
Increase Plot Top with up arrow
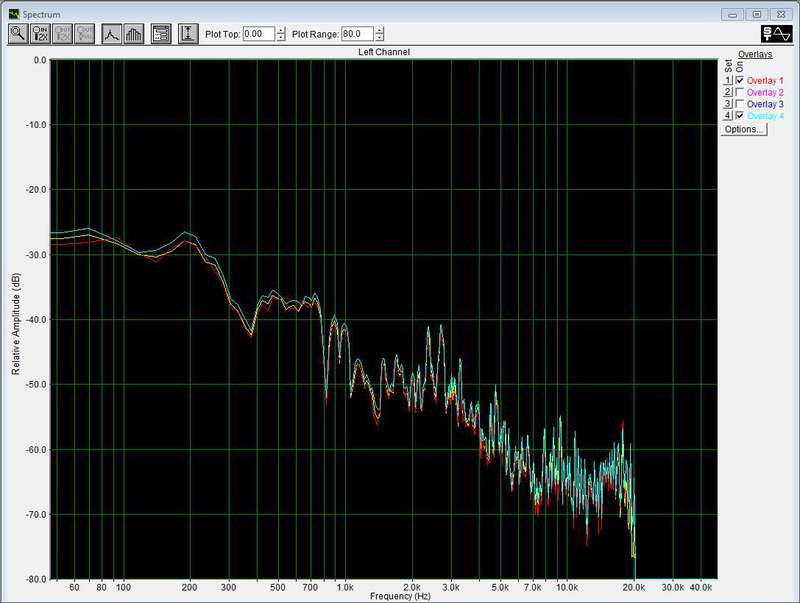pos(281,30)
